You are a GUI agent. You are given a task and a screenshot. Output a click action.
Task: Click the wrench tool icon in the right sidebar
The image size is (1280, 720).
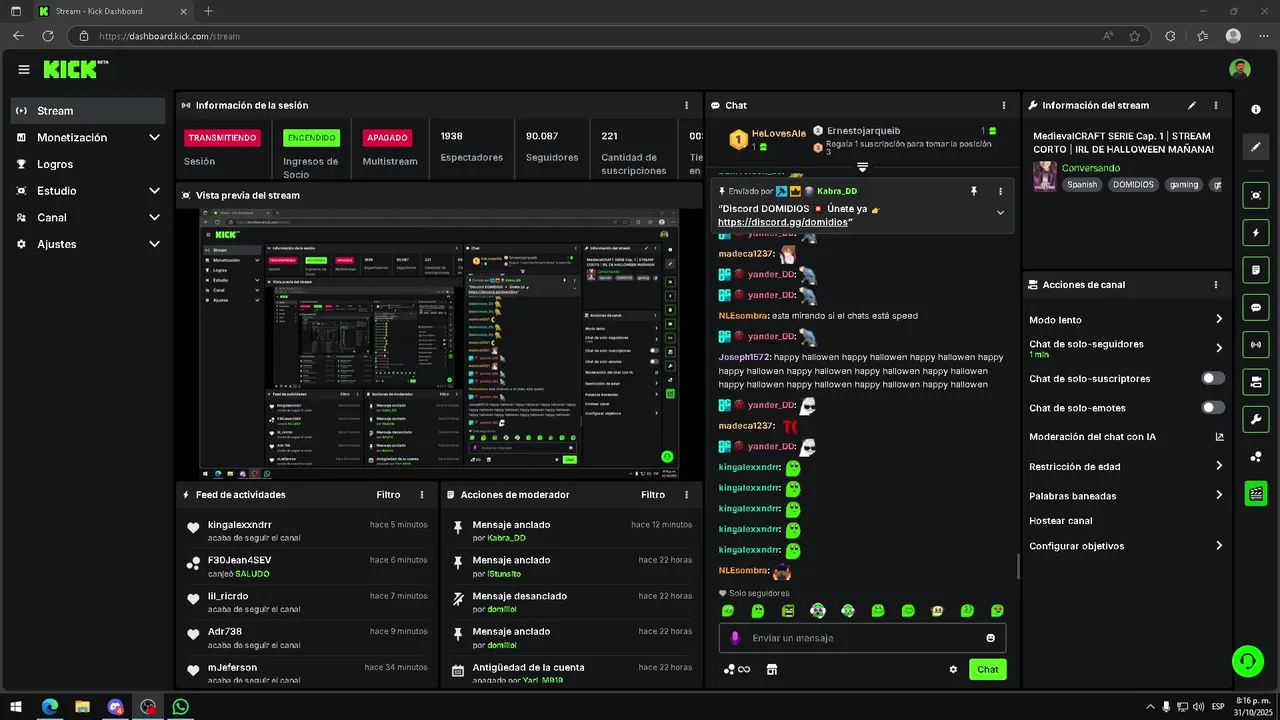(1256, 419)
